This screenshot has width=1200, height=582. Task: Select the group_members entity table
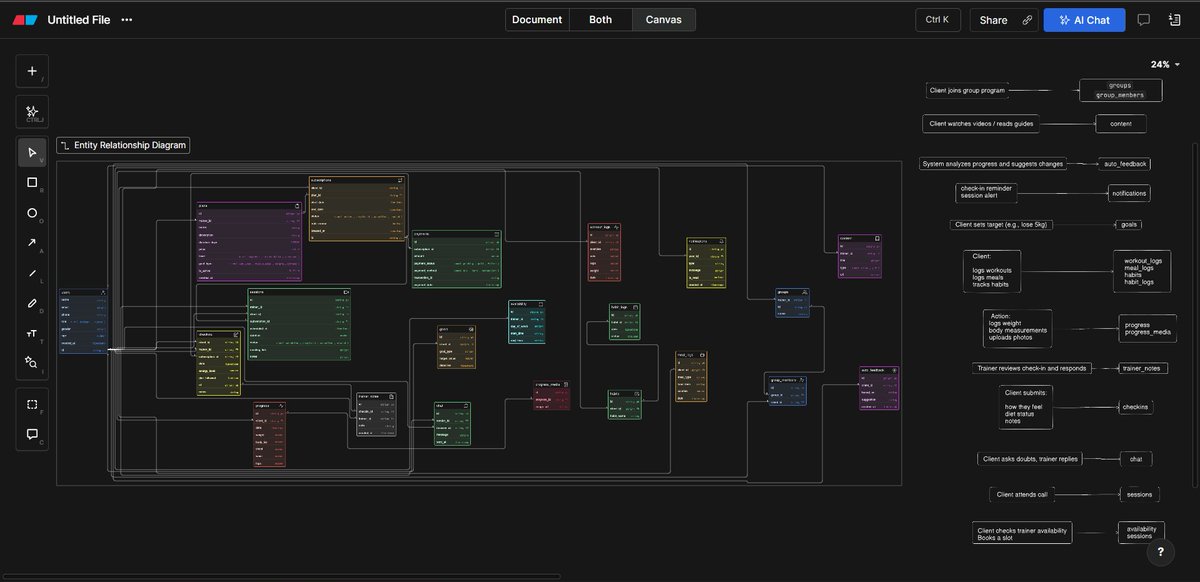point(786,389)
